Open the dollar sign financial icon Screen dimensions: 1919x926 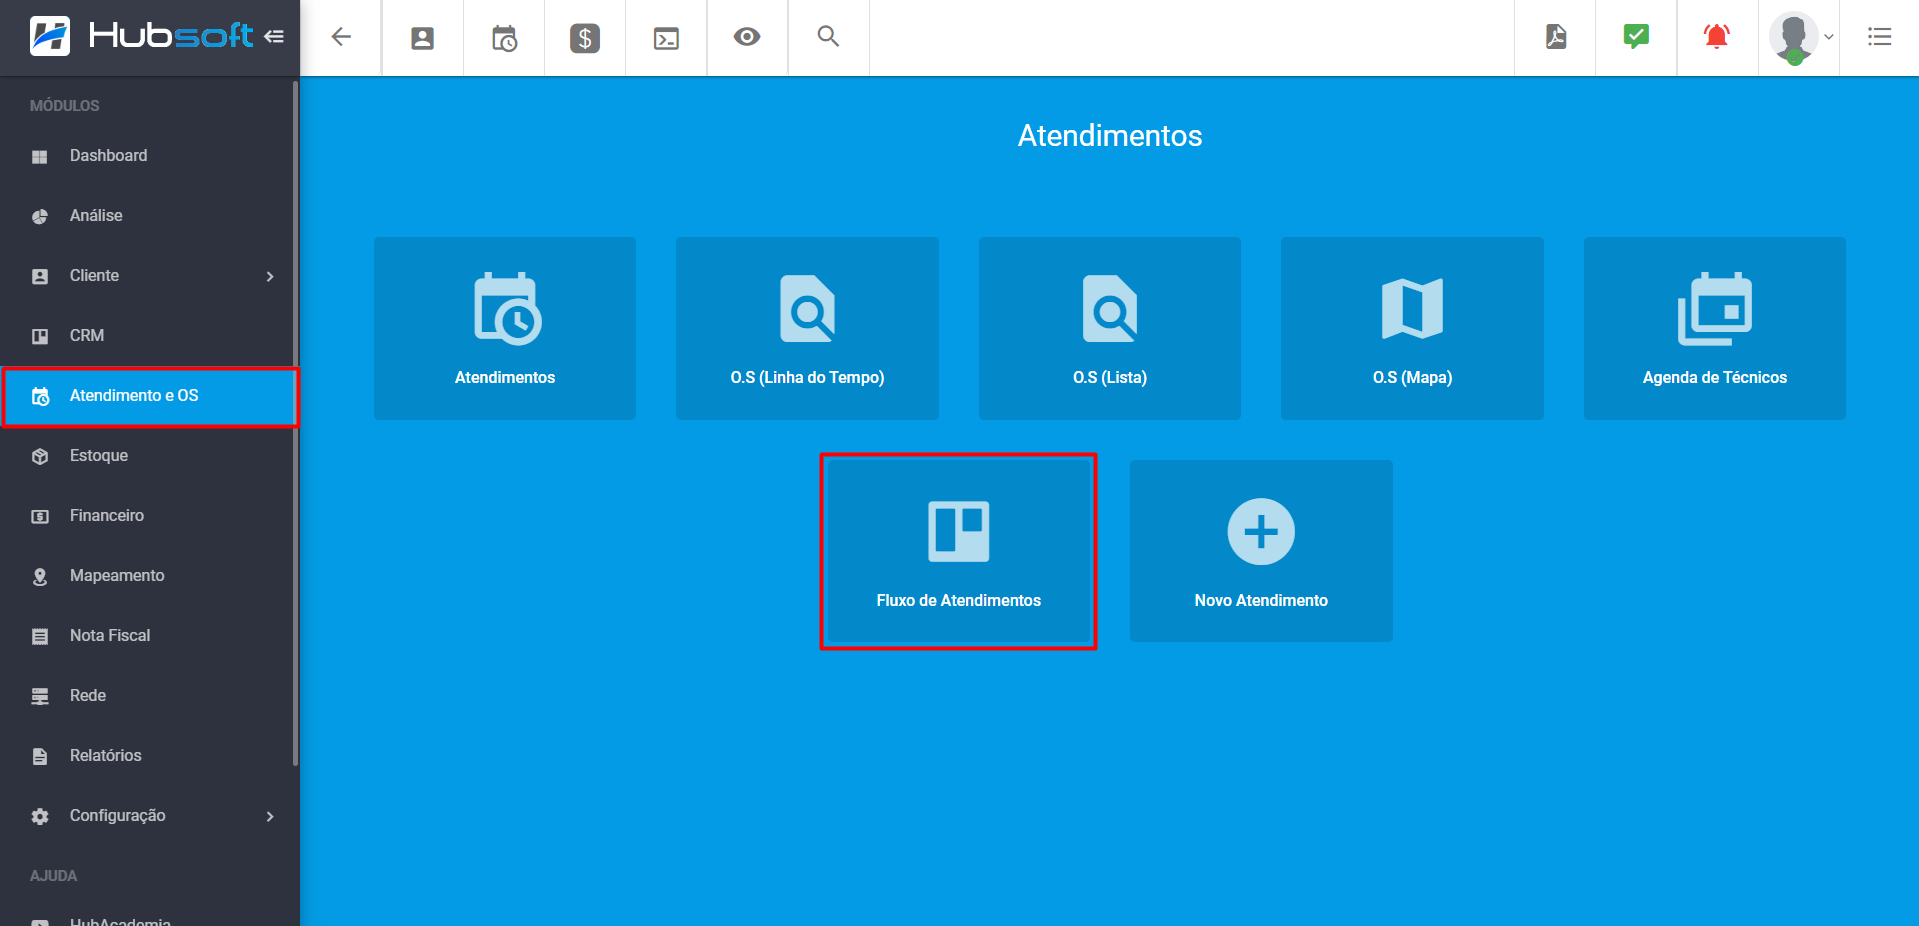coord(585,38)
